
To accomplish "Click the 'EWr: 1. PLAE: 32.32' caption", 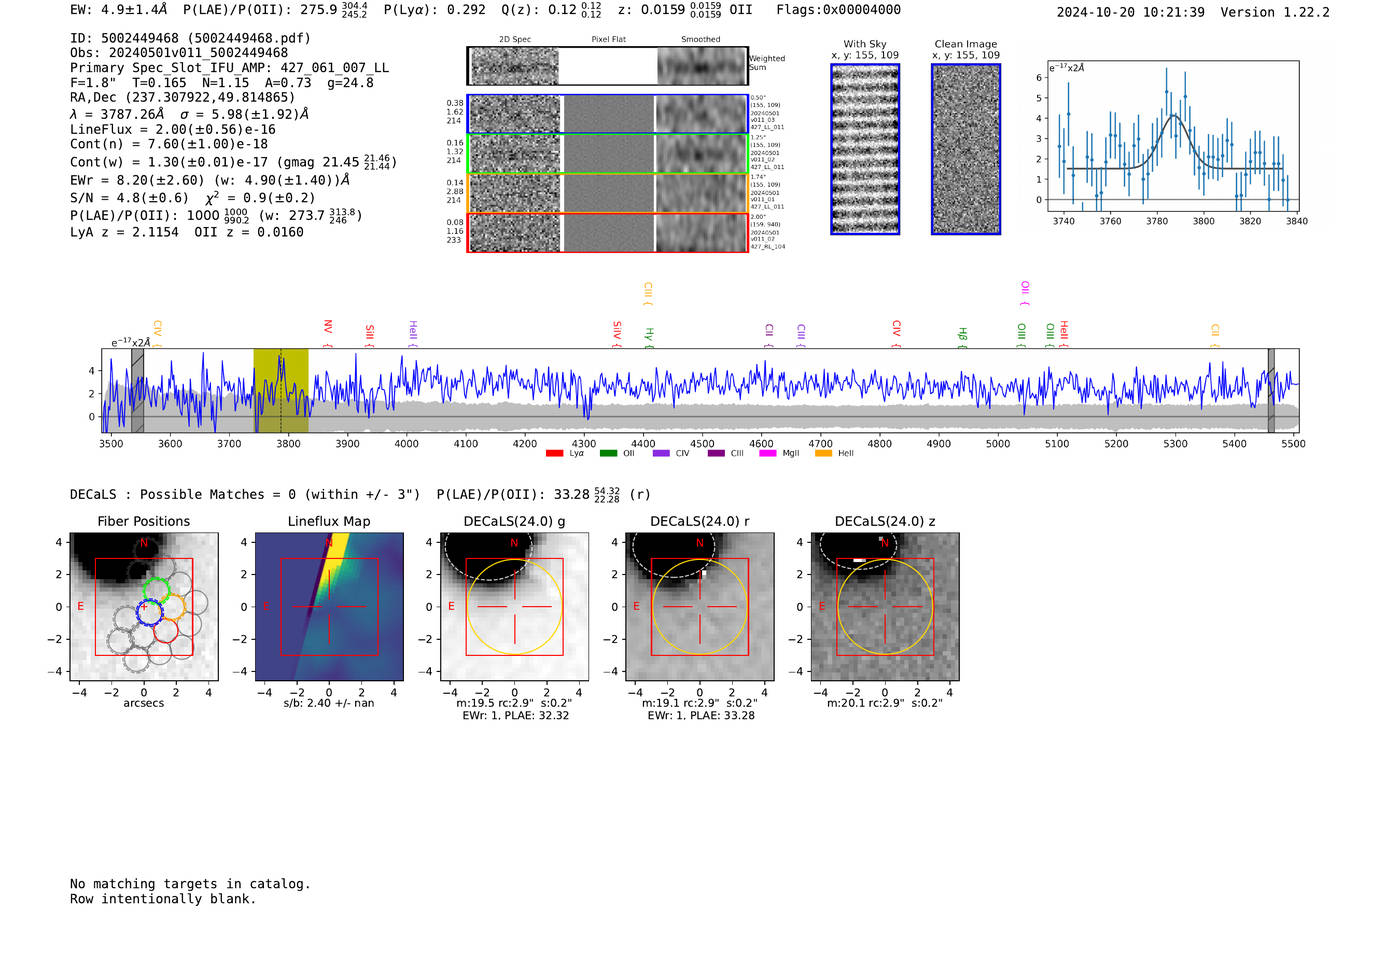I will pos(515,716).
